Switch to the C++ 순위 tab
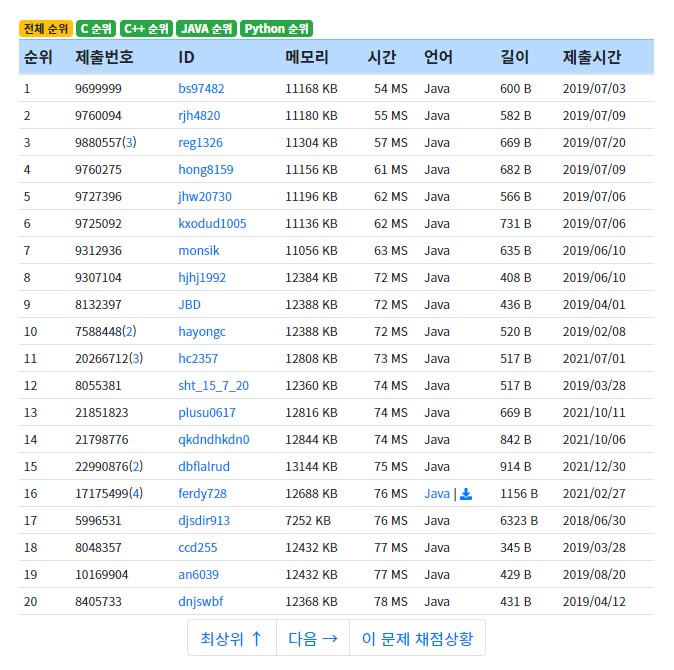Viewport: 674px width, 670px height. tap(146, 29)
